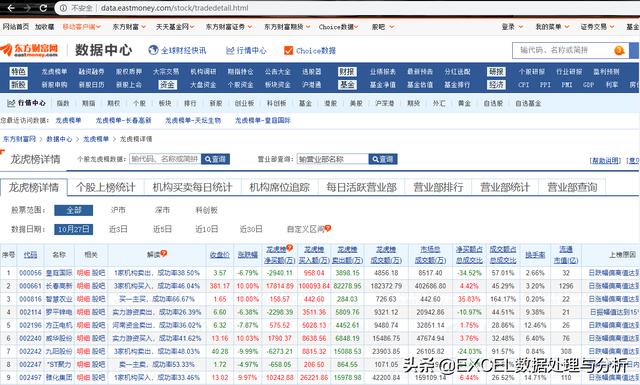This screenshot has height=385, width=640.
Task: Switch to 机构席位追踪 tab
Action: pyautogui.click(x=280, y=187)
